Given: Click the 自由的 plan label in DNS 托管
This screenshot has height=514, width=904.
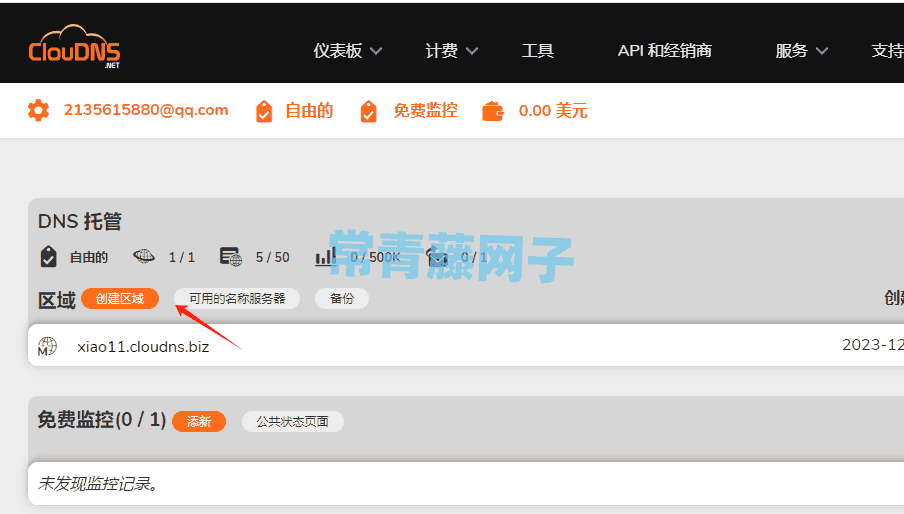Looking at the screenshot, I should tap(89, 257).
